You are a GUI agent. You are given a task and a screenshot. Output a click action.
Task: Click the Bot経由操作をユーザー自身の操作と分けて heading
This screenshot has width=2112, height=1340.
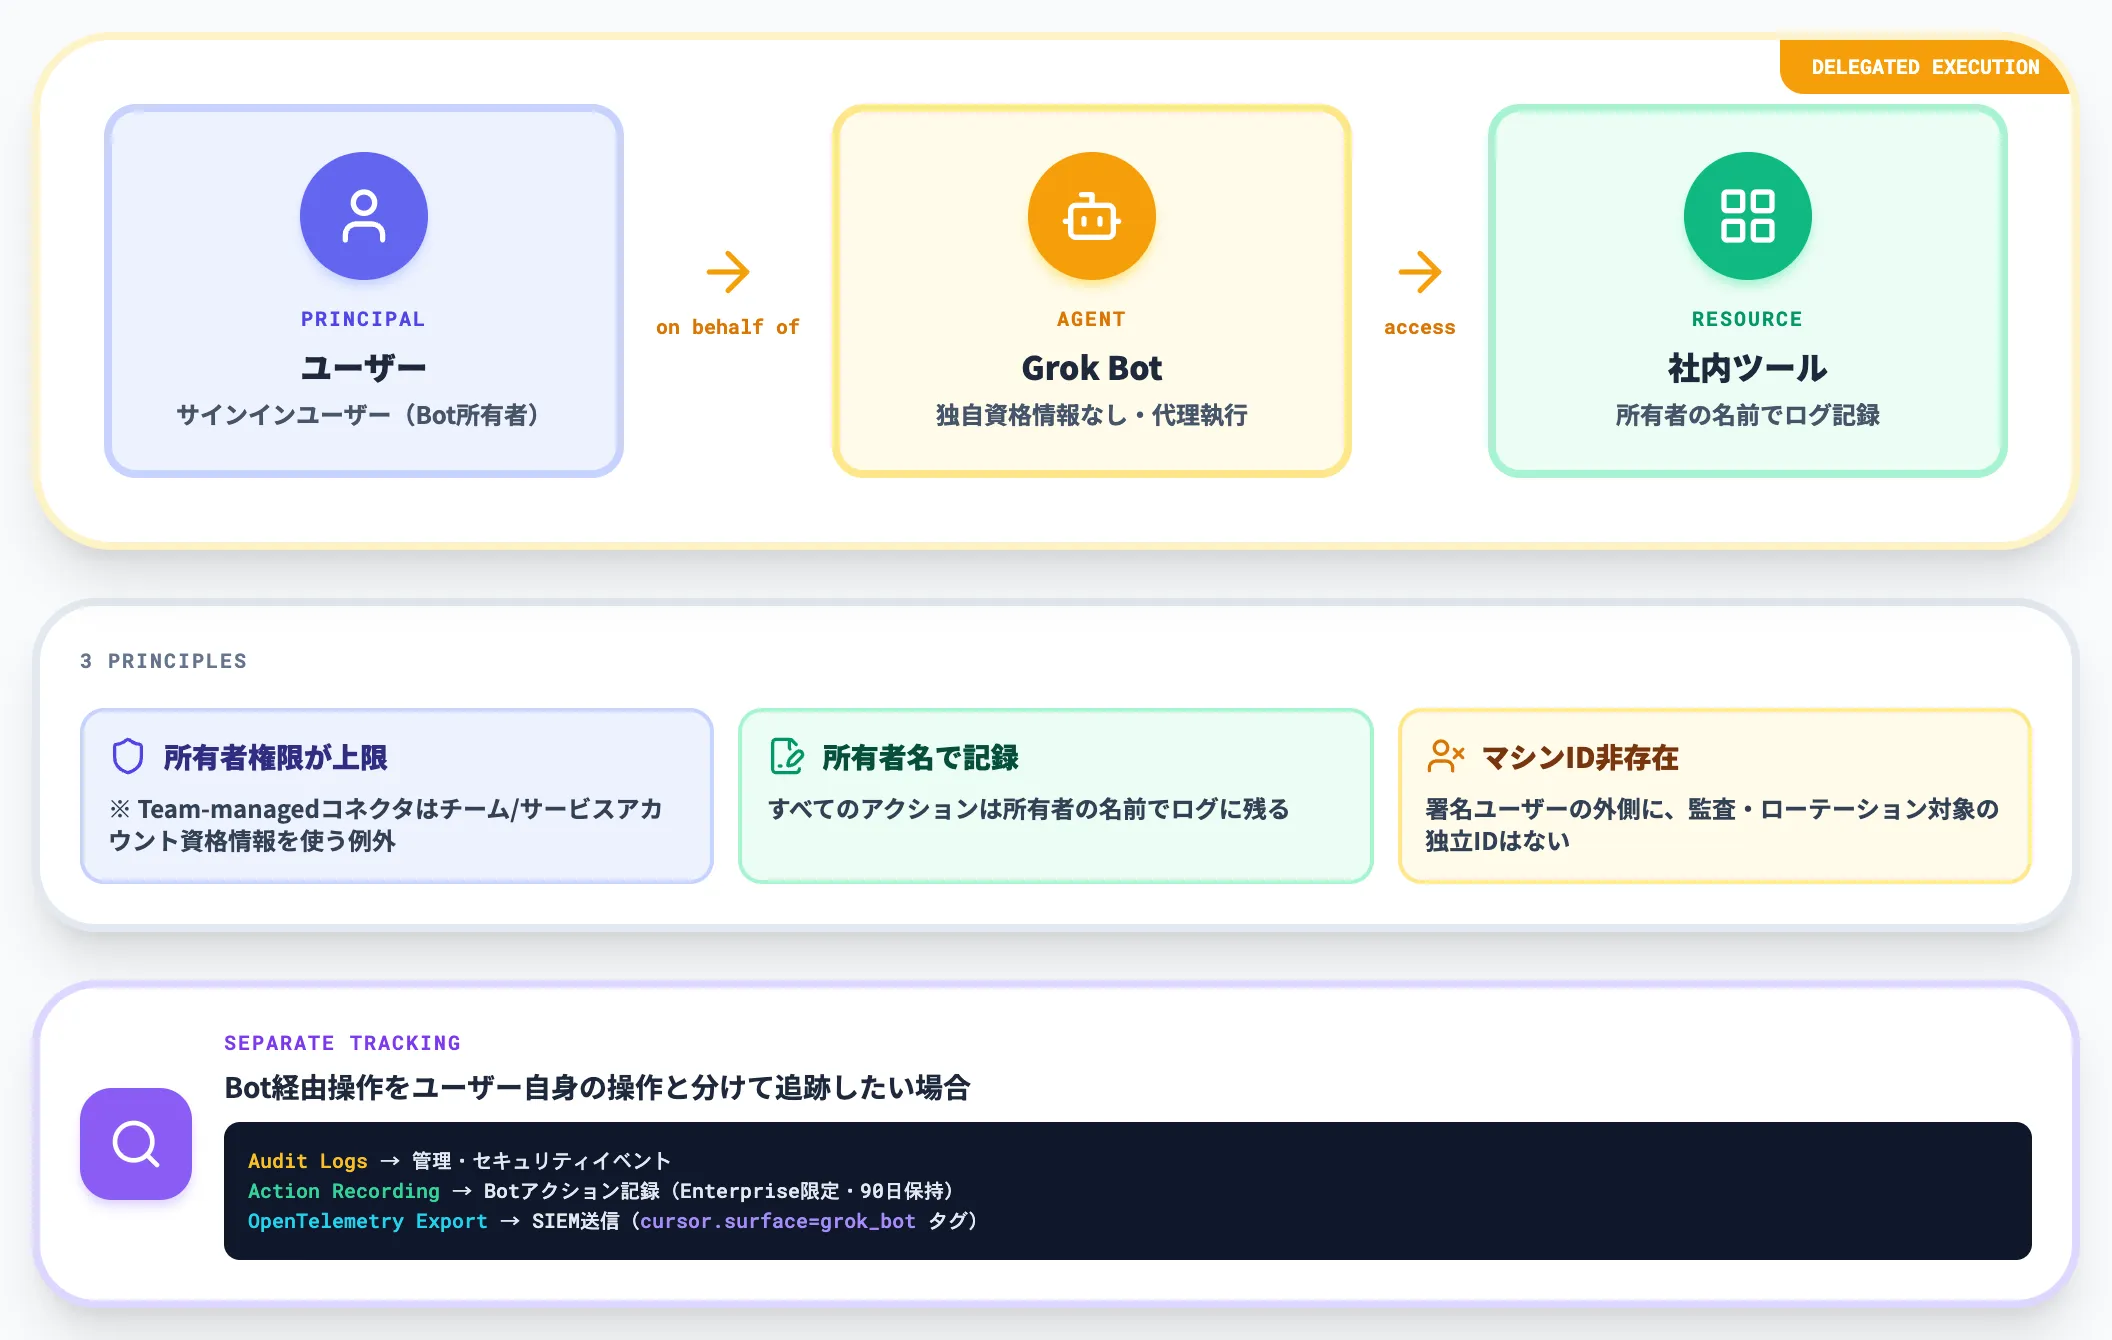(597, 1087)
